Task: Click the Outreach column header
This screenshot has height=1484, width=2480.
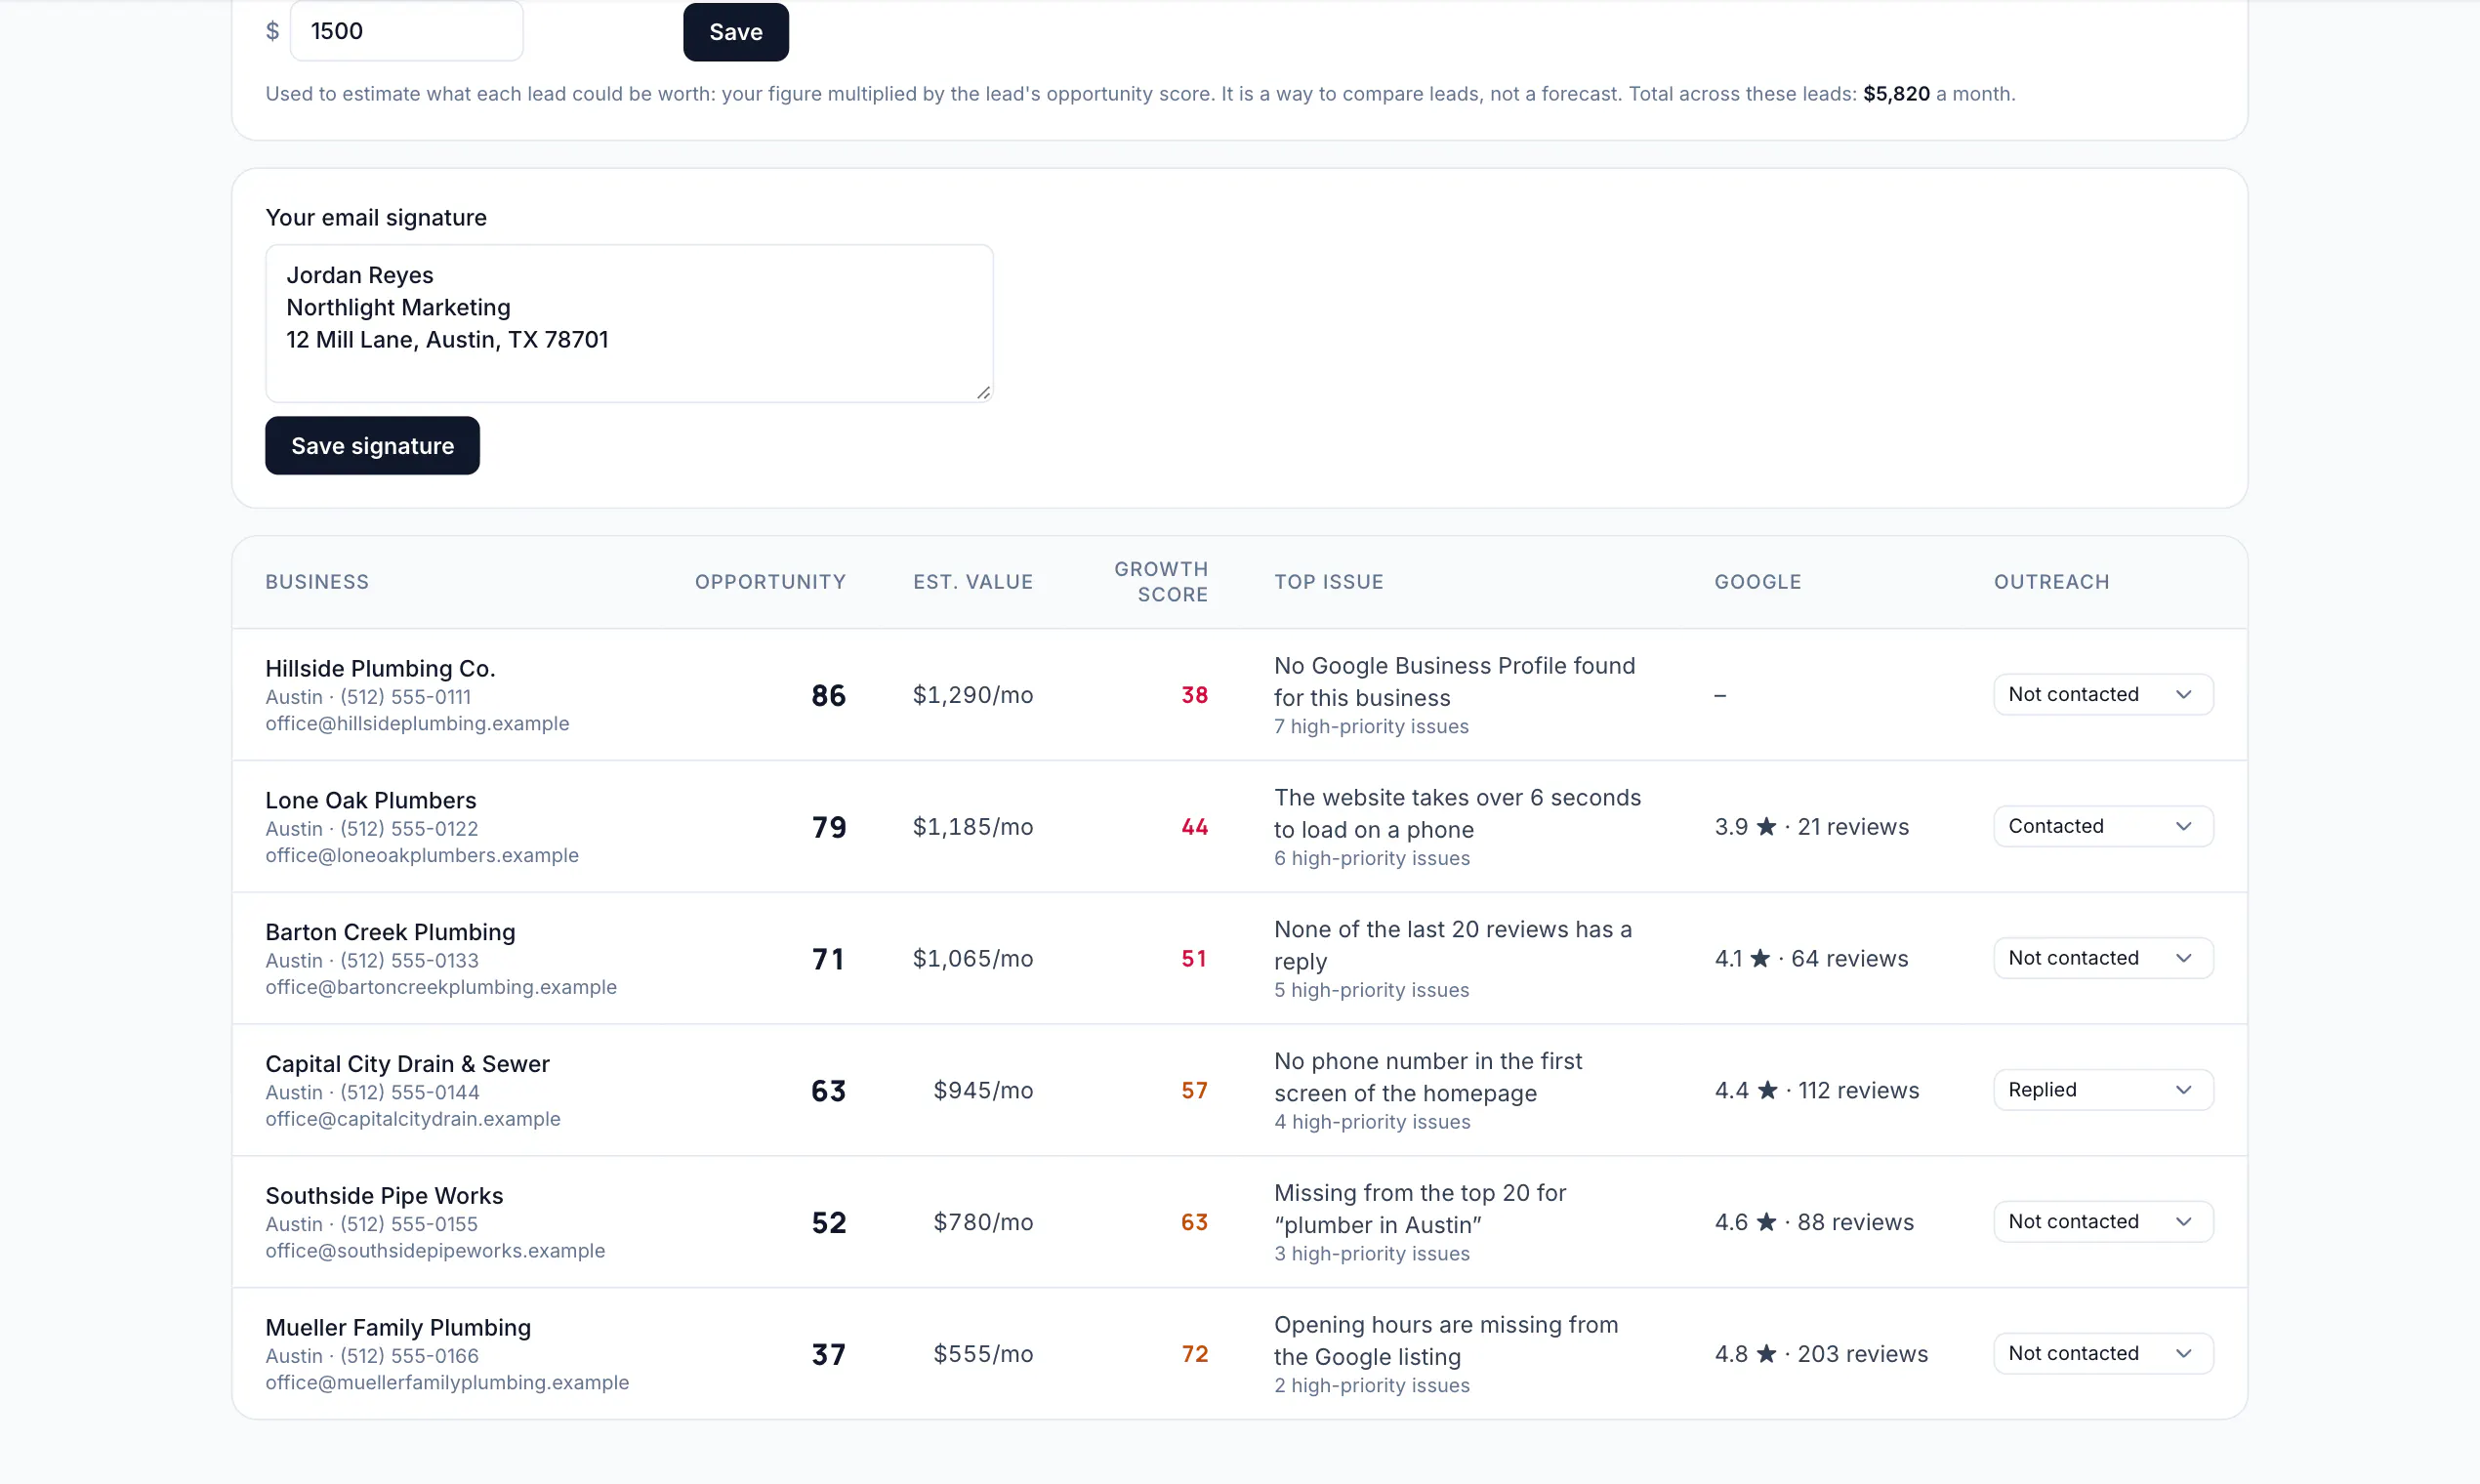Action: pos(2051,582)
